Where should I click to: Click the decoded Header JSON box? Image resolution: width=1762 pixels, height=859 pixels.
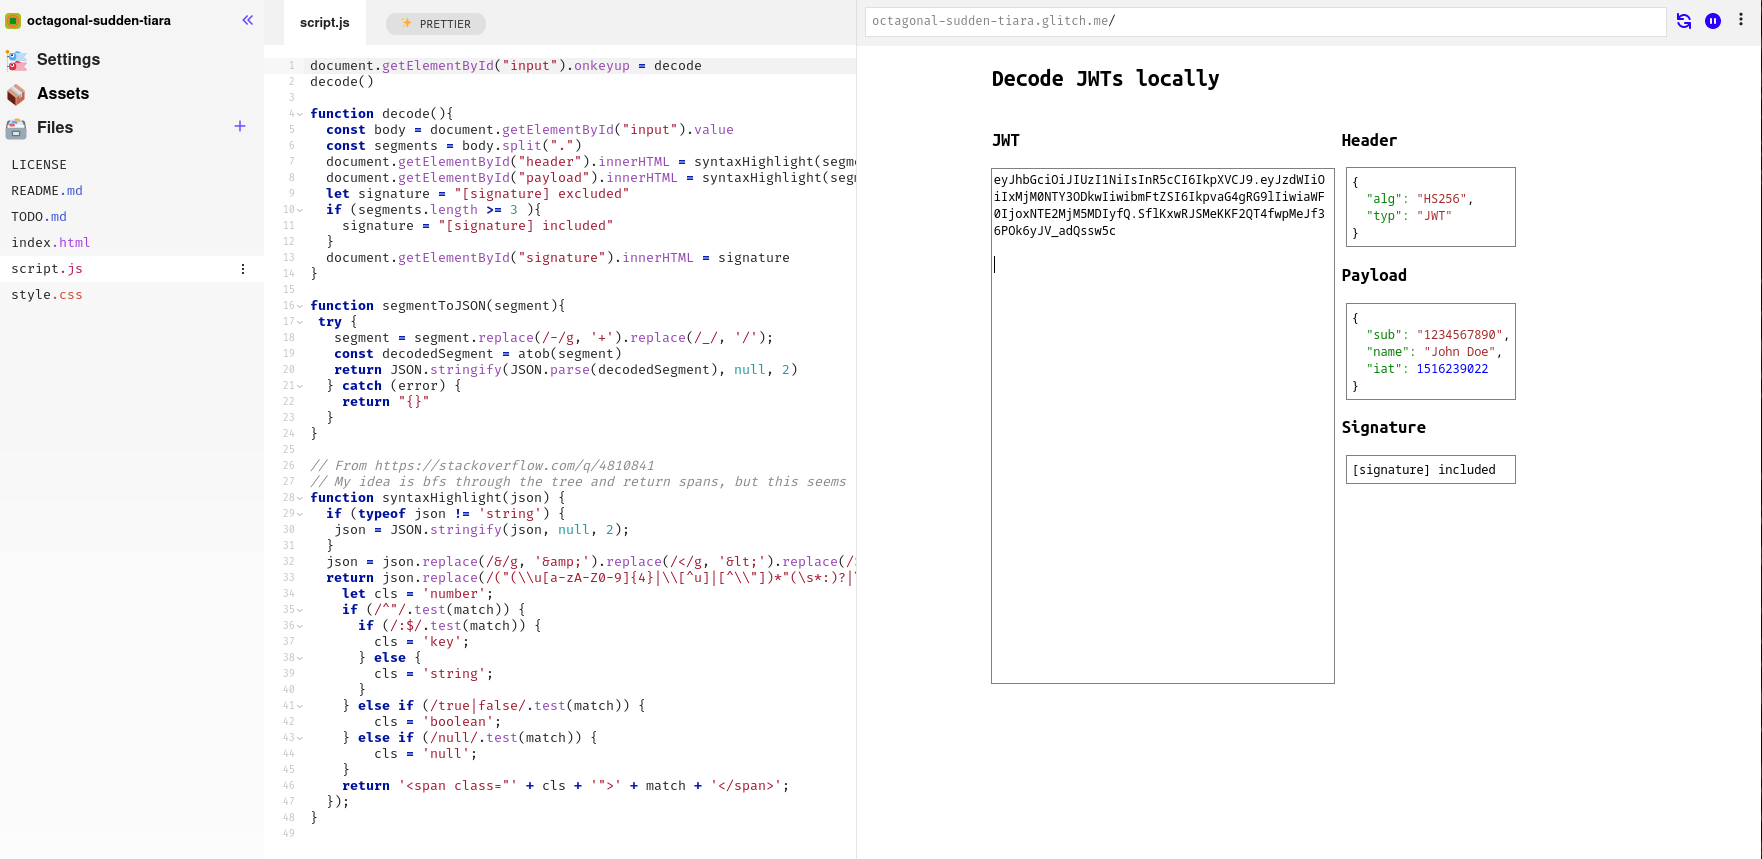point(1430,207)
